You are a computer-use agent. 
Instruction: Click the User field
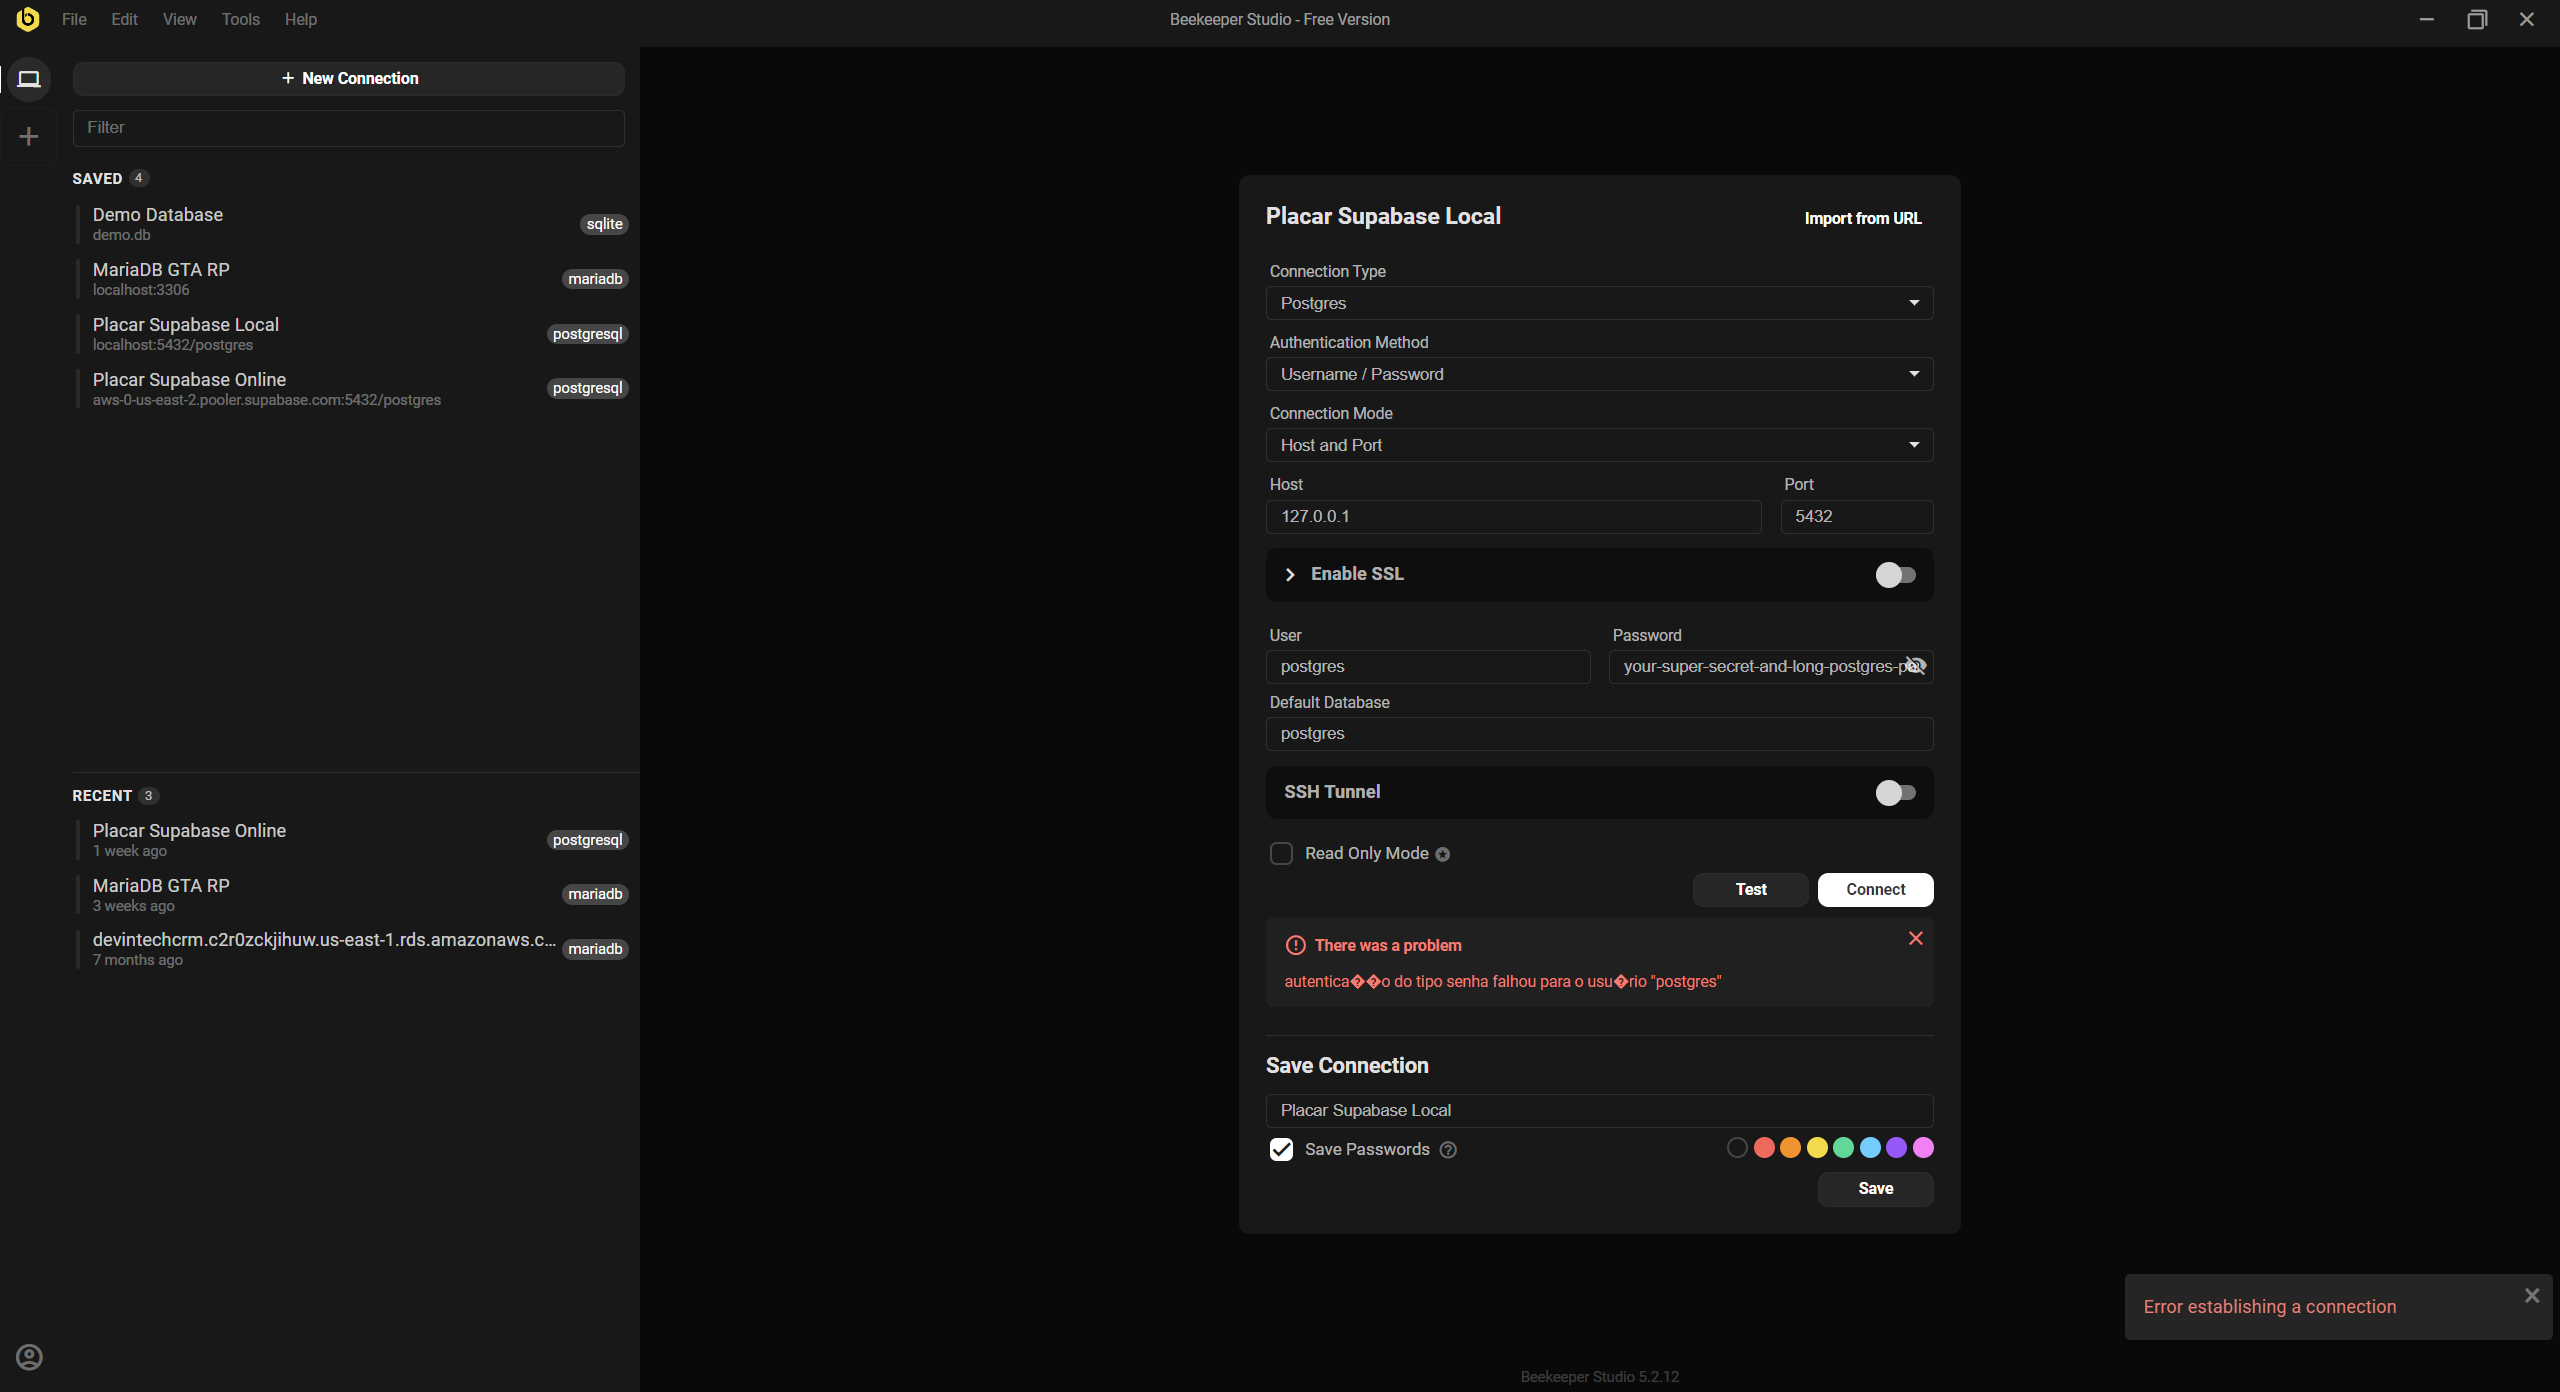tap(1427, 667)
